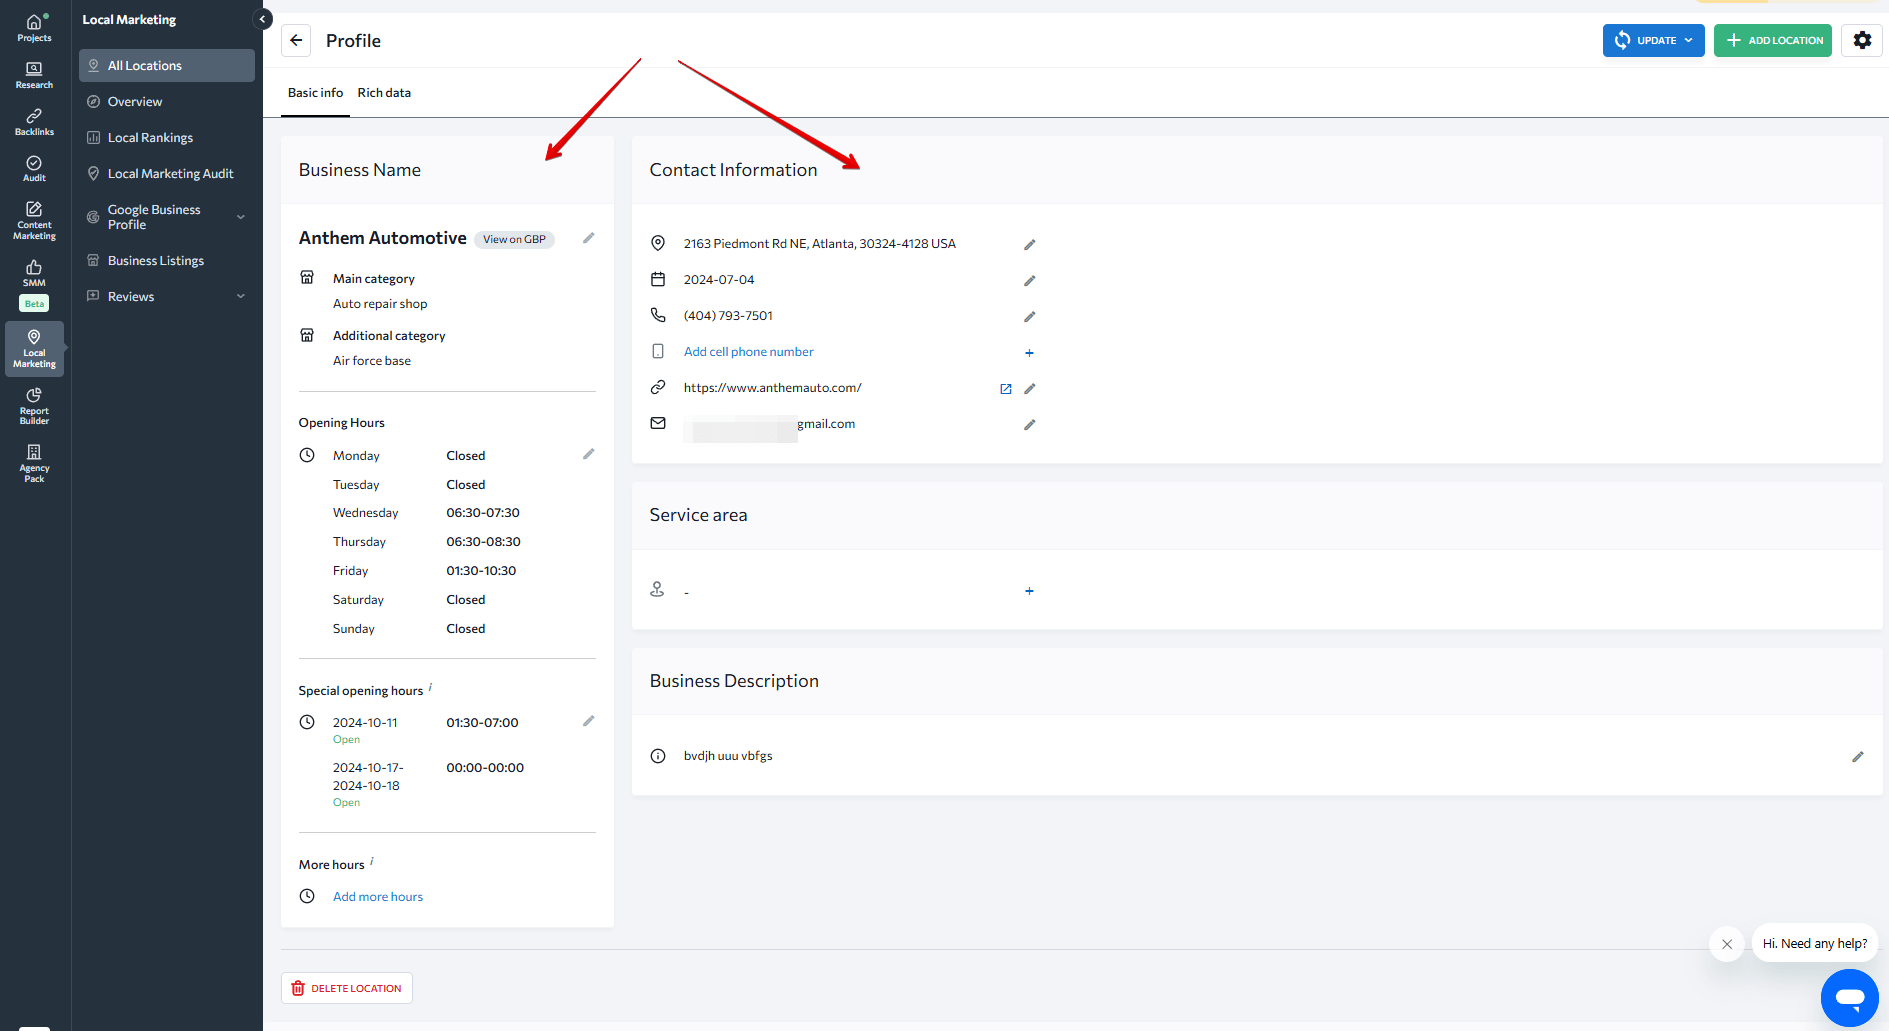Click the View on GBP badge

click(514, 239)
